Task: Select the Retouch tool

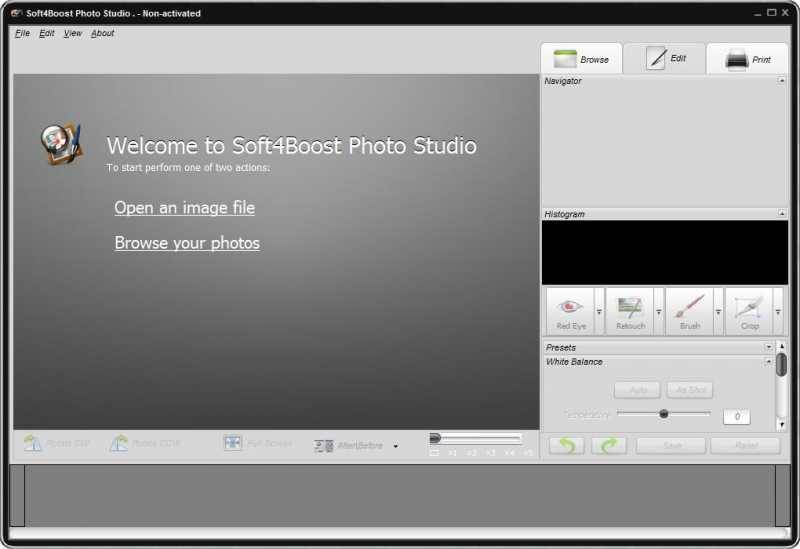Action: coord(630,311)
